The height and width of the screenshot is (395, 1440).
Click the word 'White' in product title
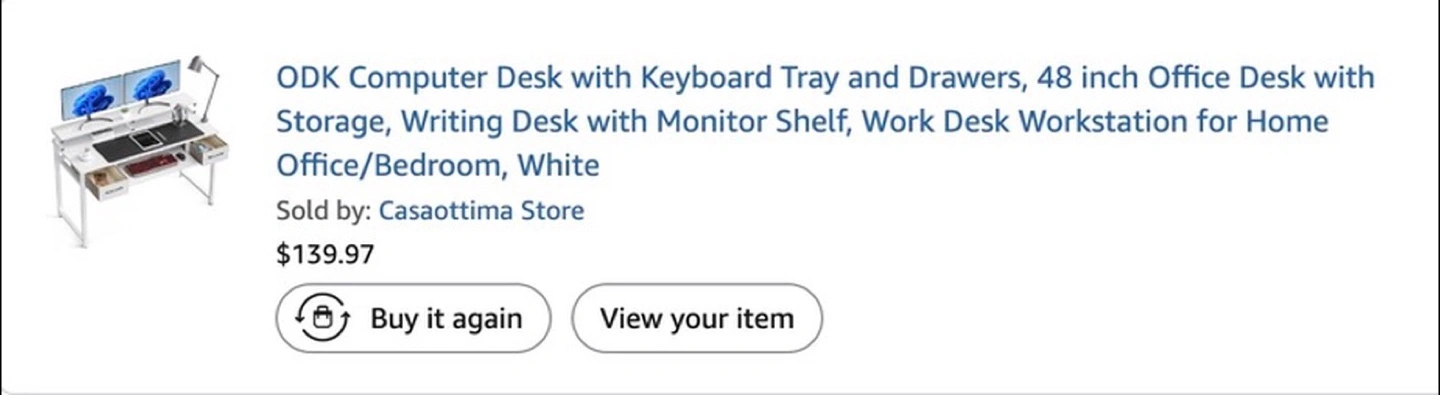(558, 165)
